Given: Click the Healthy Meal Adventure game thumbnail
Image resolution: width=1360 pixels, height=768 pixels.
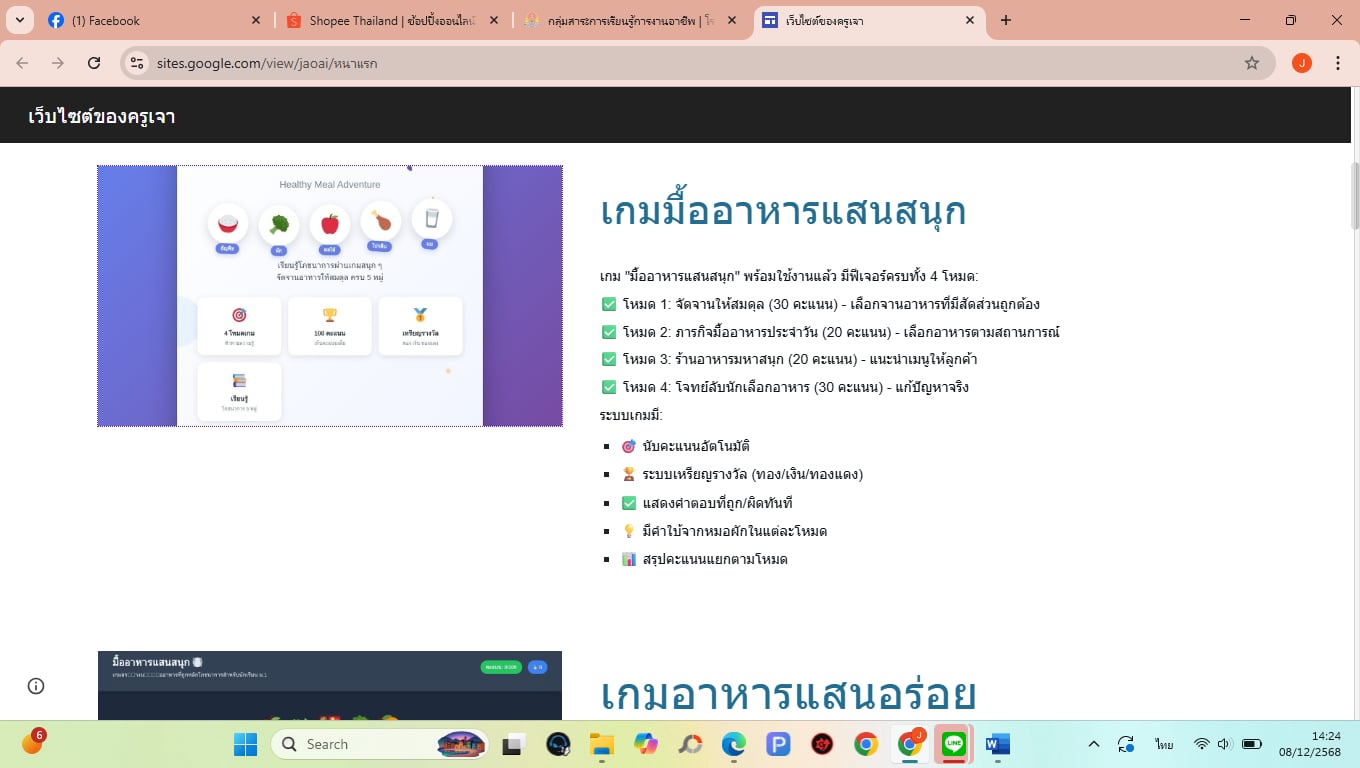Looking at the screenshot, I should pyautogui.click(x=330, y=296).
